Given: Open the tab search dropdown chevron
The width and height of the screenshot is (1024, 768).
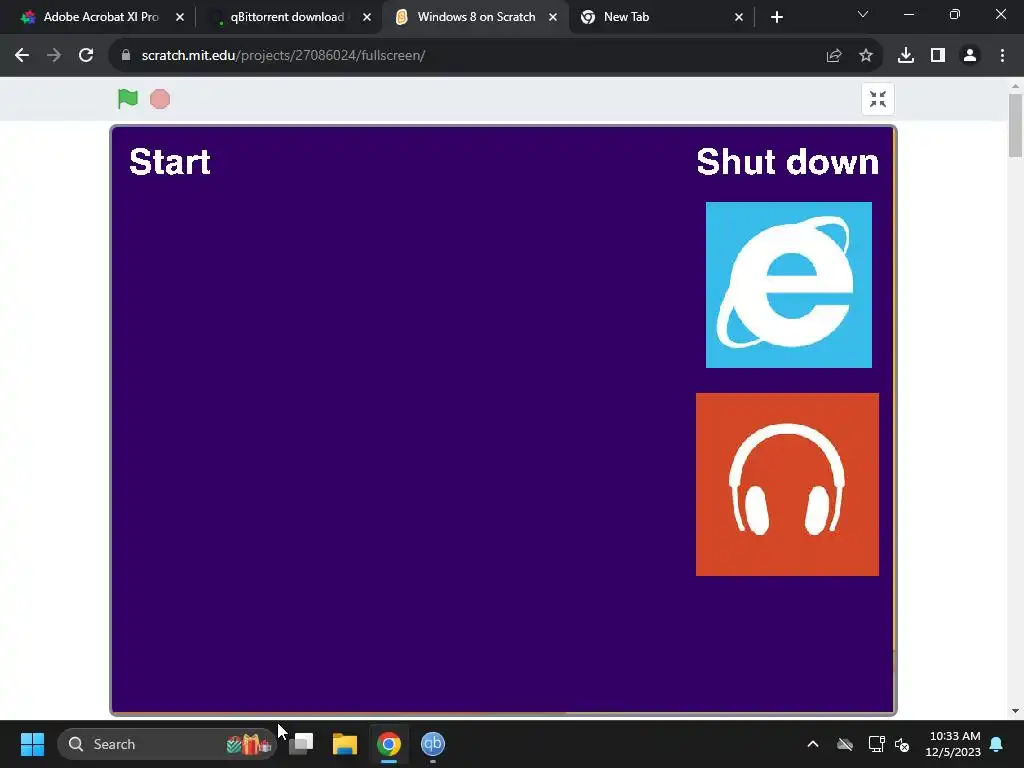Looking at the screenshot, I should click(x=863, y=14).
